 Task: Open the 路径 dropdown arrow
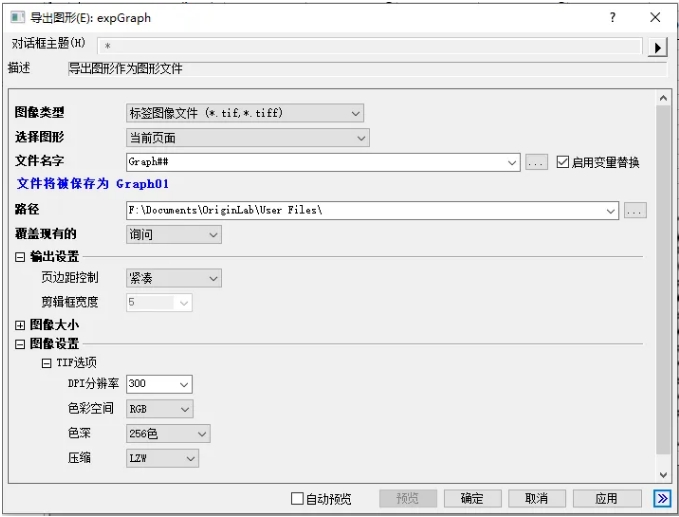611,211
